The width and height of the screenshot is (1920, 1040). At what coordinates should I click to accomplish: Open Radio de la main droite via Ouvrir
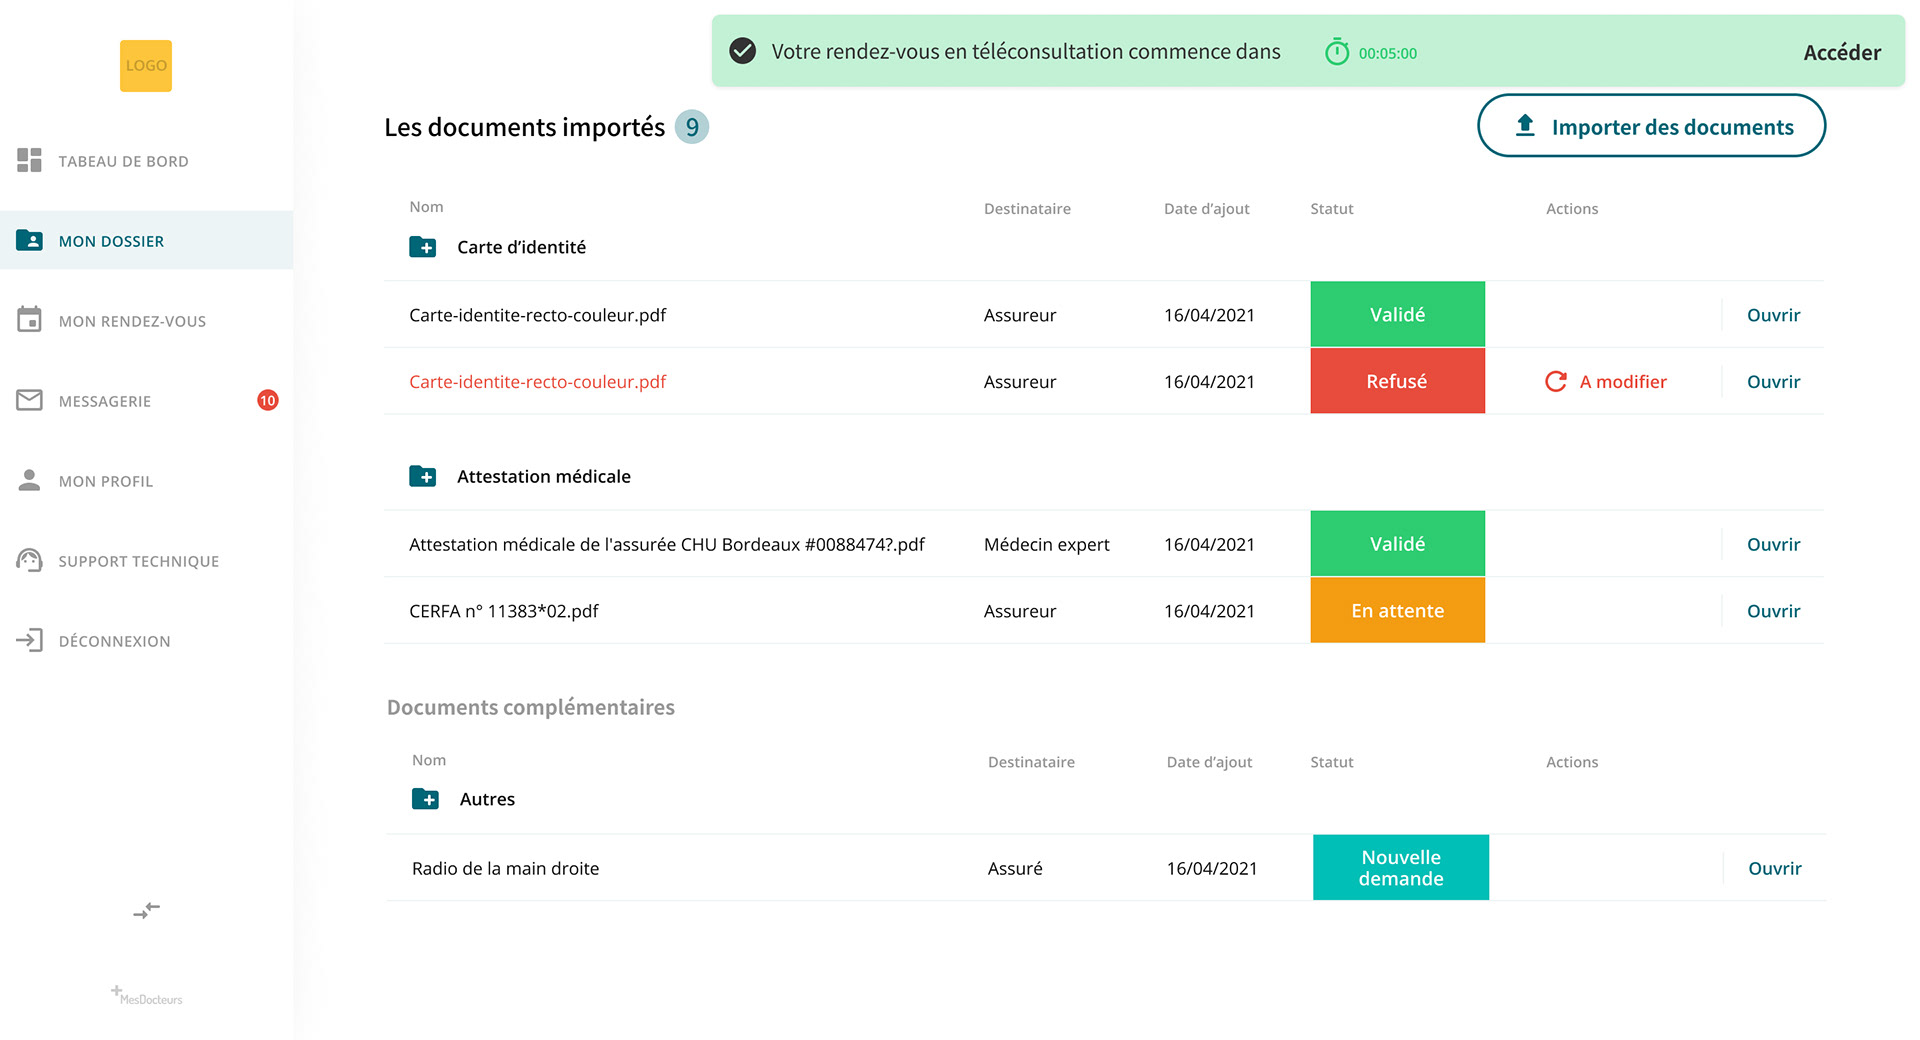tap(1775, 868)
